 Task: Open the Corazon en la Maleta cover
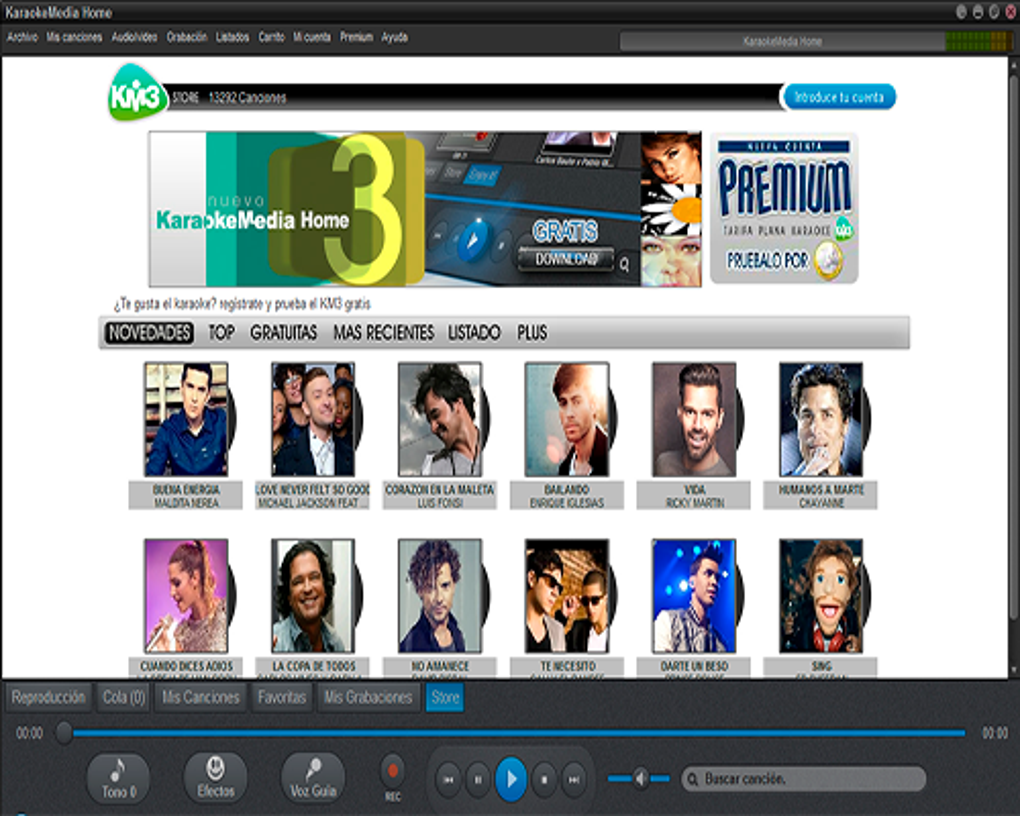tap(440, 419)
